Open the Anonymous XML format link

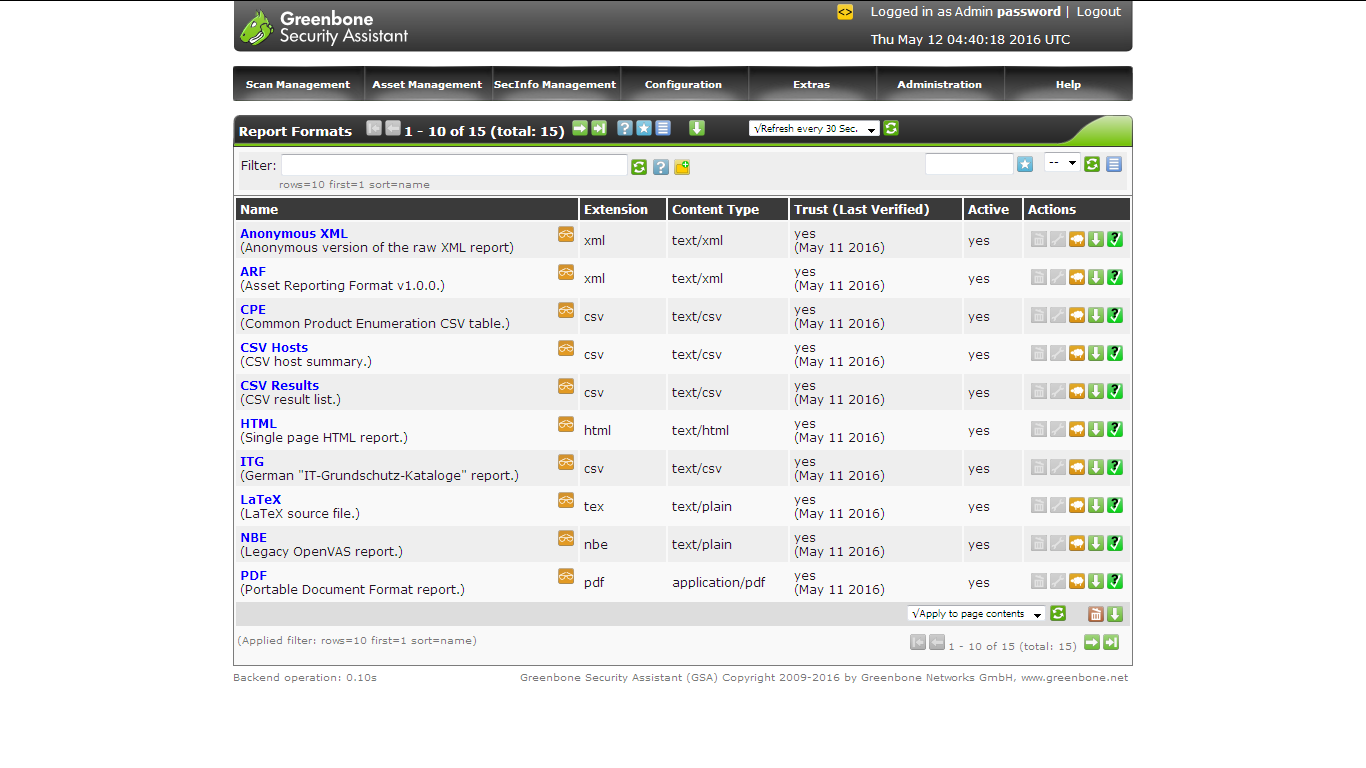[x=294, y=233]
